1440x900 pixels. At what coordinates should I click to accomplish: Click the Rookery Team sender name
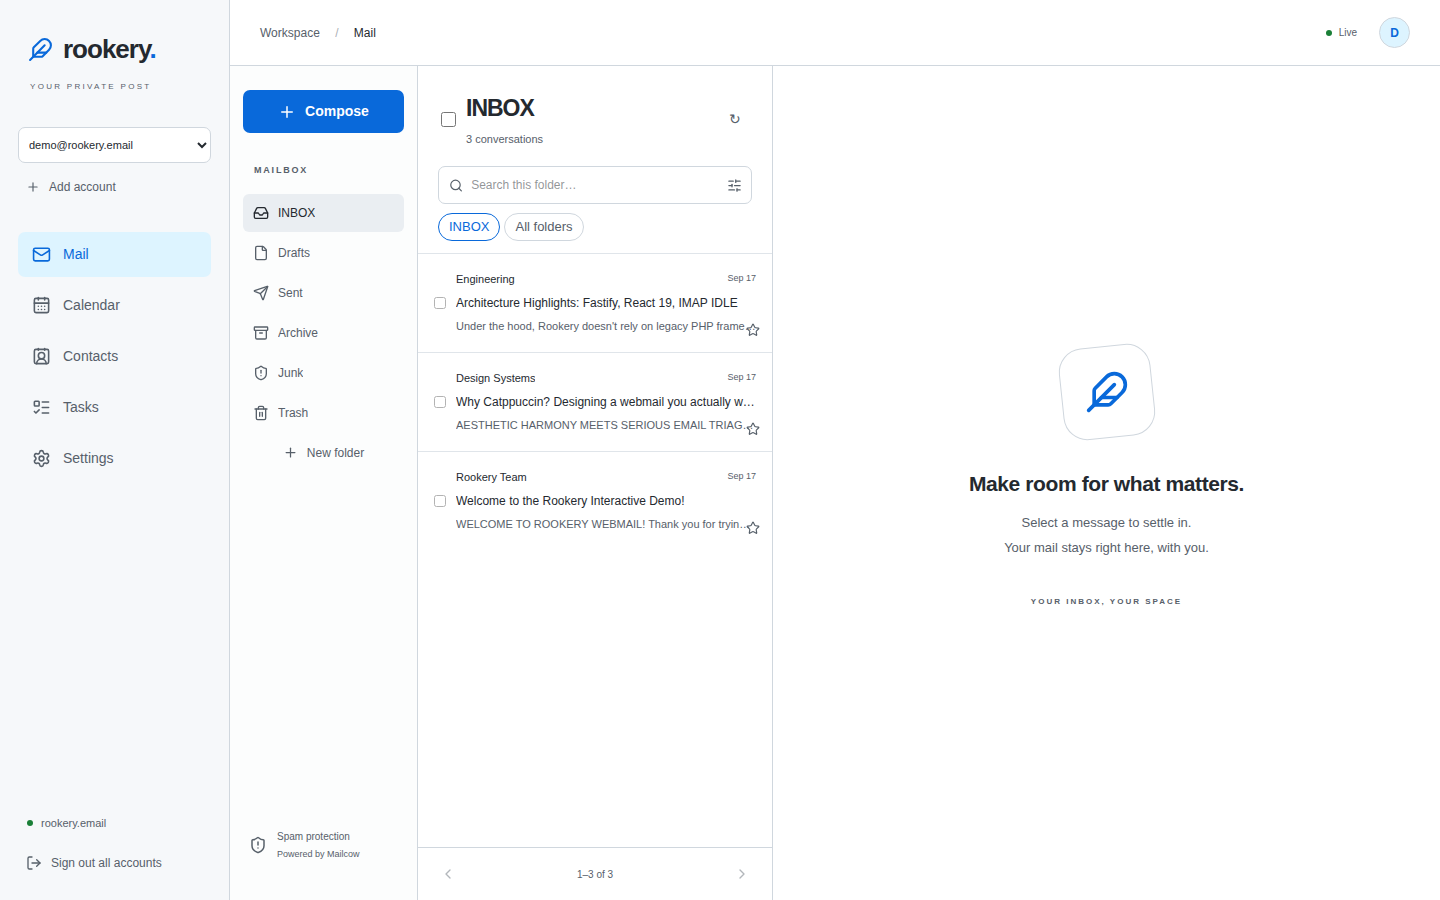point(491,477)
